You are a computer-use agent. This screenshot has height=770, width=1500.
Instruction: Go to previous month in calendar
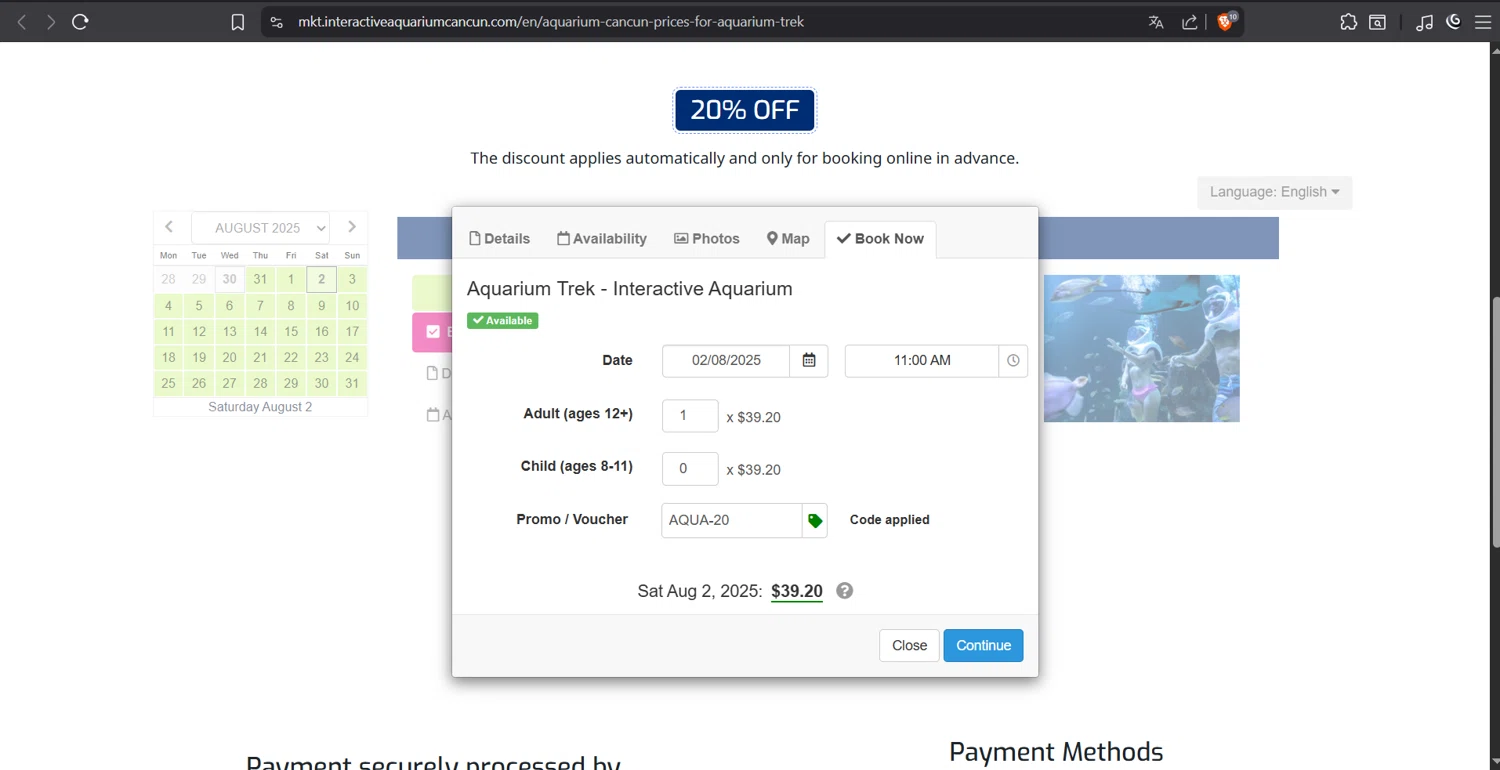point(169,227)
